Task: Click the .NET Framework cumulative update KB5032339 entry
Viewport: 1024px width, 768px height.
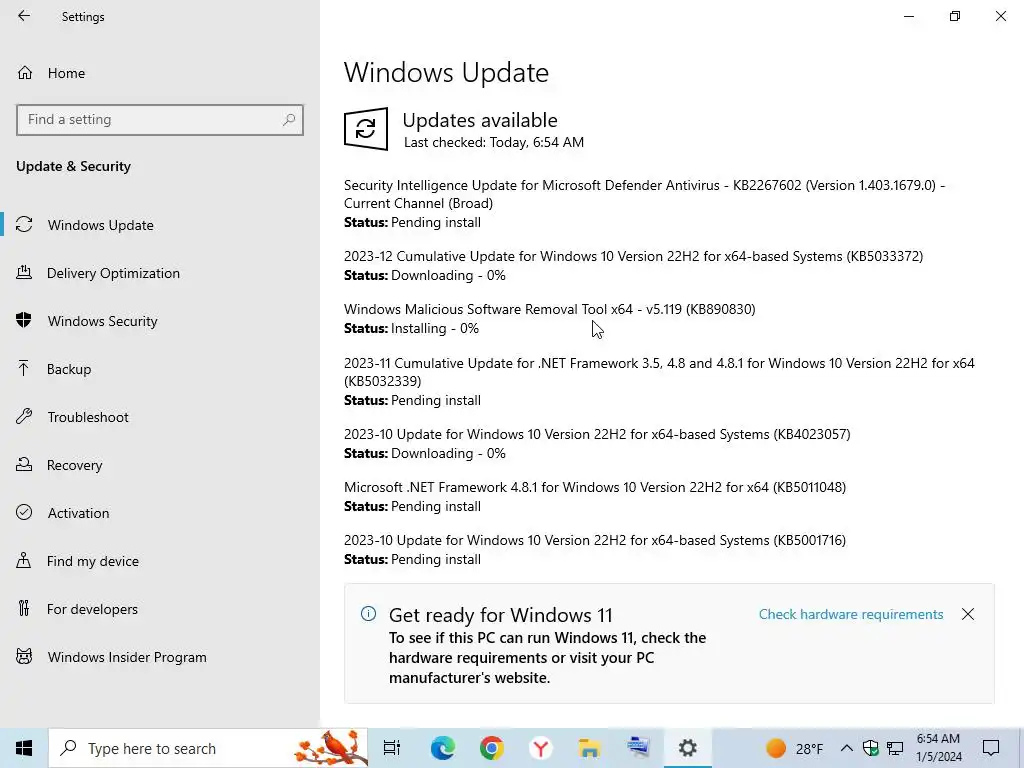Action: click(x=659, y=372)
